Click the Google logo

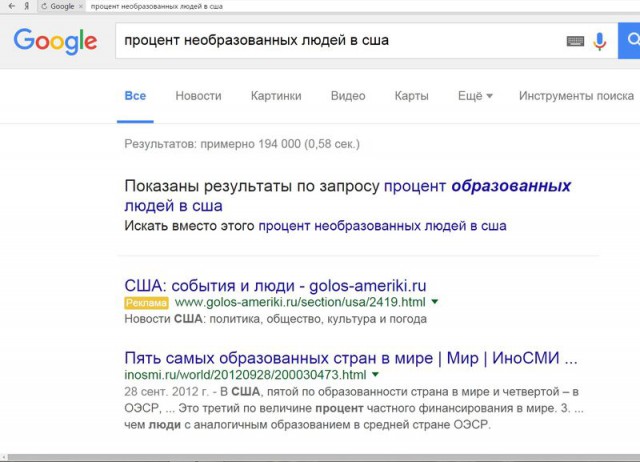coord(55,41)
